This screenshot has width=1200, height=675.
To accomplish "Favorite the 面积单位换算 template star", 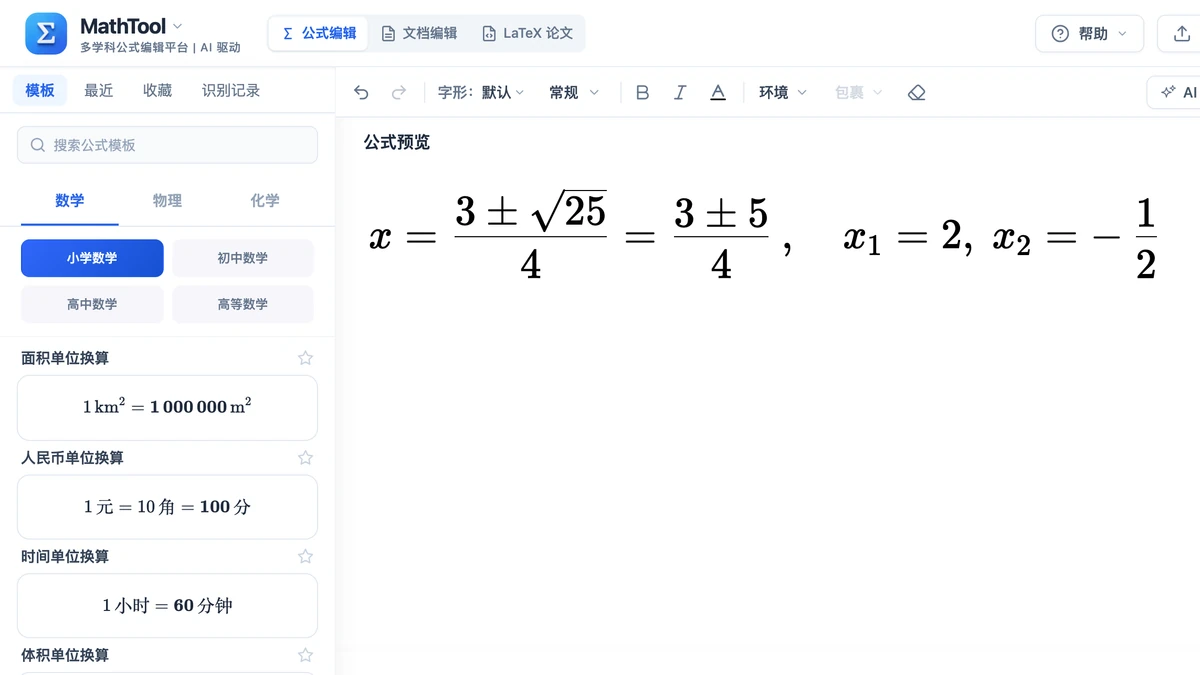I will coord(306,358).
